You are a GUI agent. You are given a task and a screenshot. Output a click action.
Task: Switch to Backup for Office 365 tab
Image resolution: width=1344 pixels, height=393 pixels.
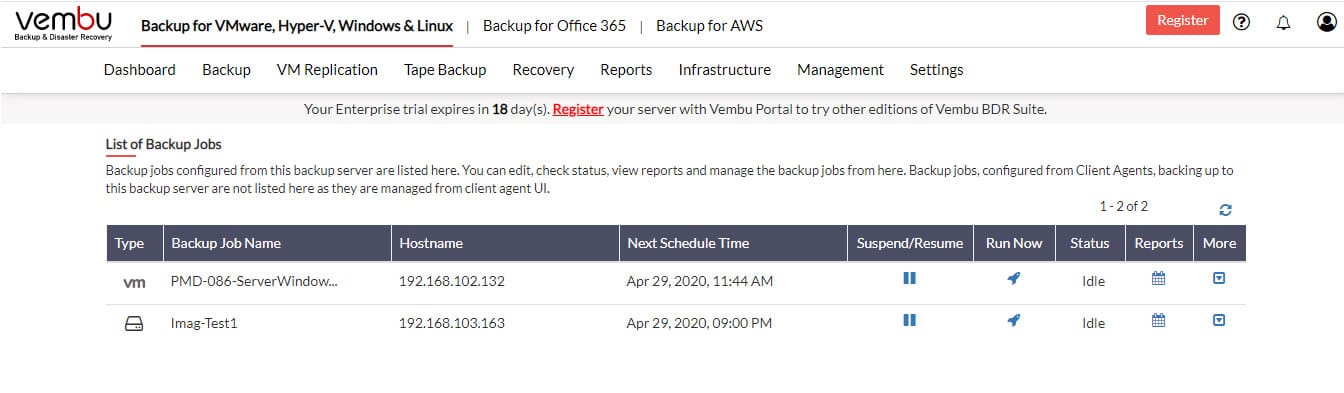[554, 26]
